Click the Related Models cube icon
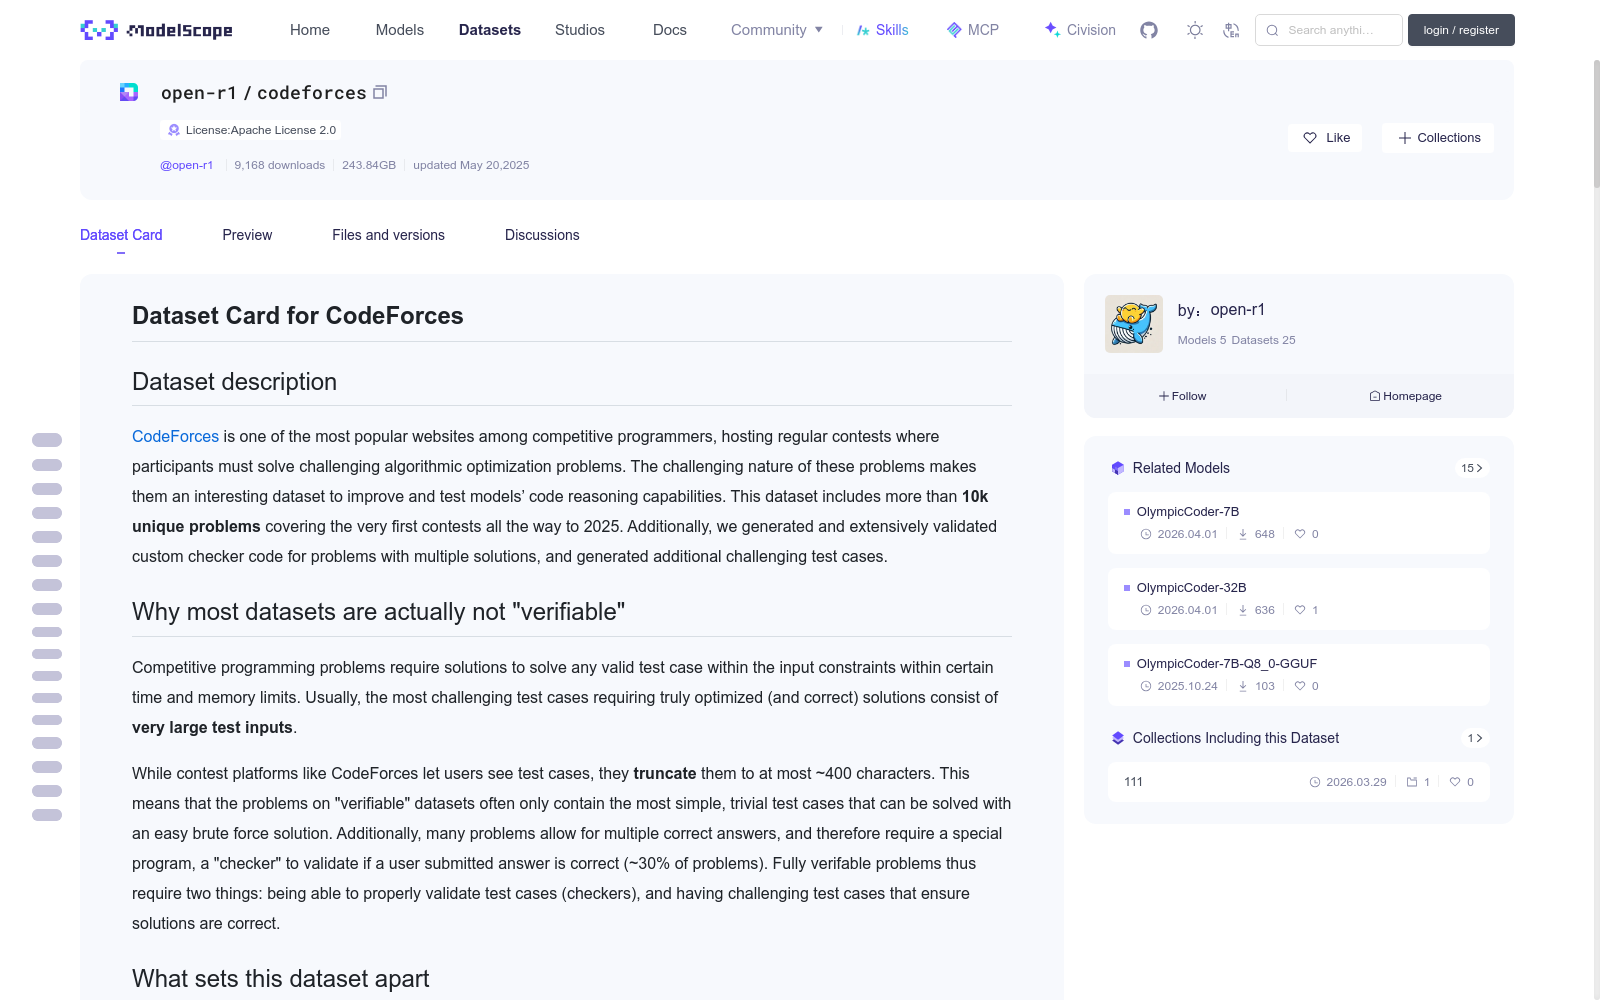The height and width of the screenshot is (1000, 1600). 1118,468
